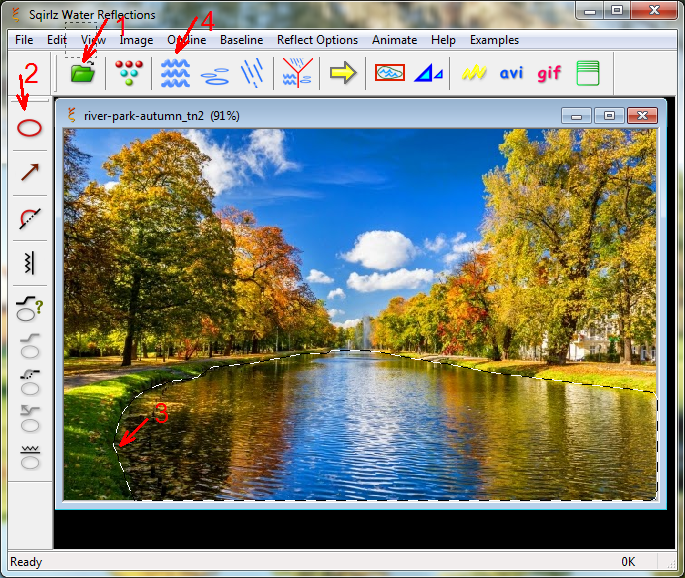Select the basic ripples wave icon
This screenshot has width=685, height=578.
[x=175, y=73]
